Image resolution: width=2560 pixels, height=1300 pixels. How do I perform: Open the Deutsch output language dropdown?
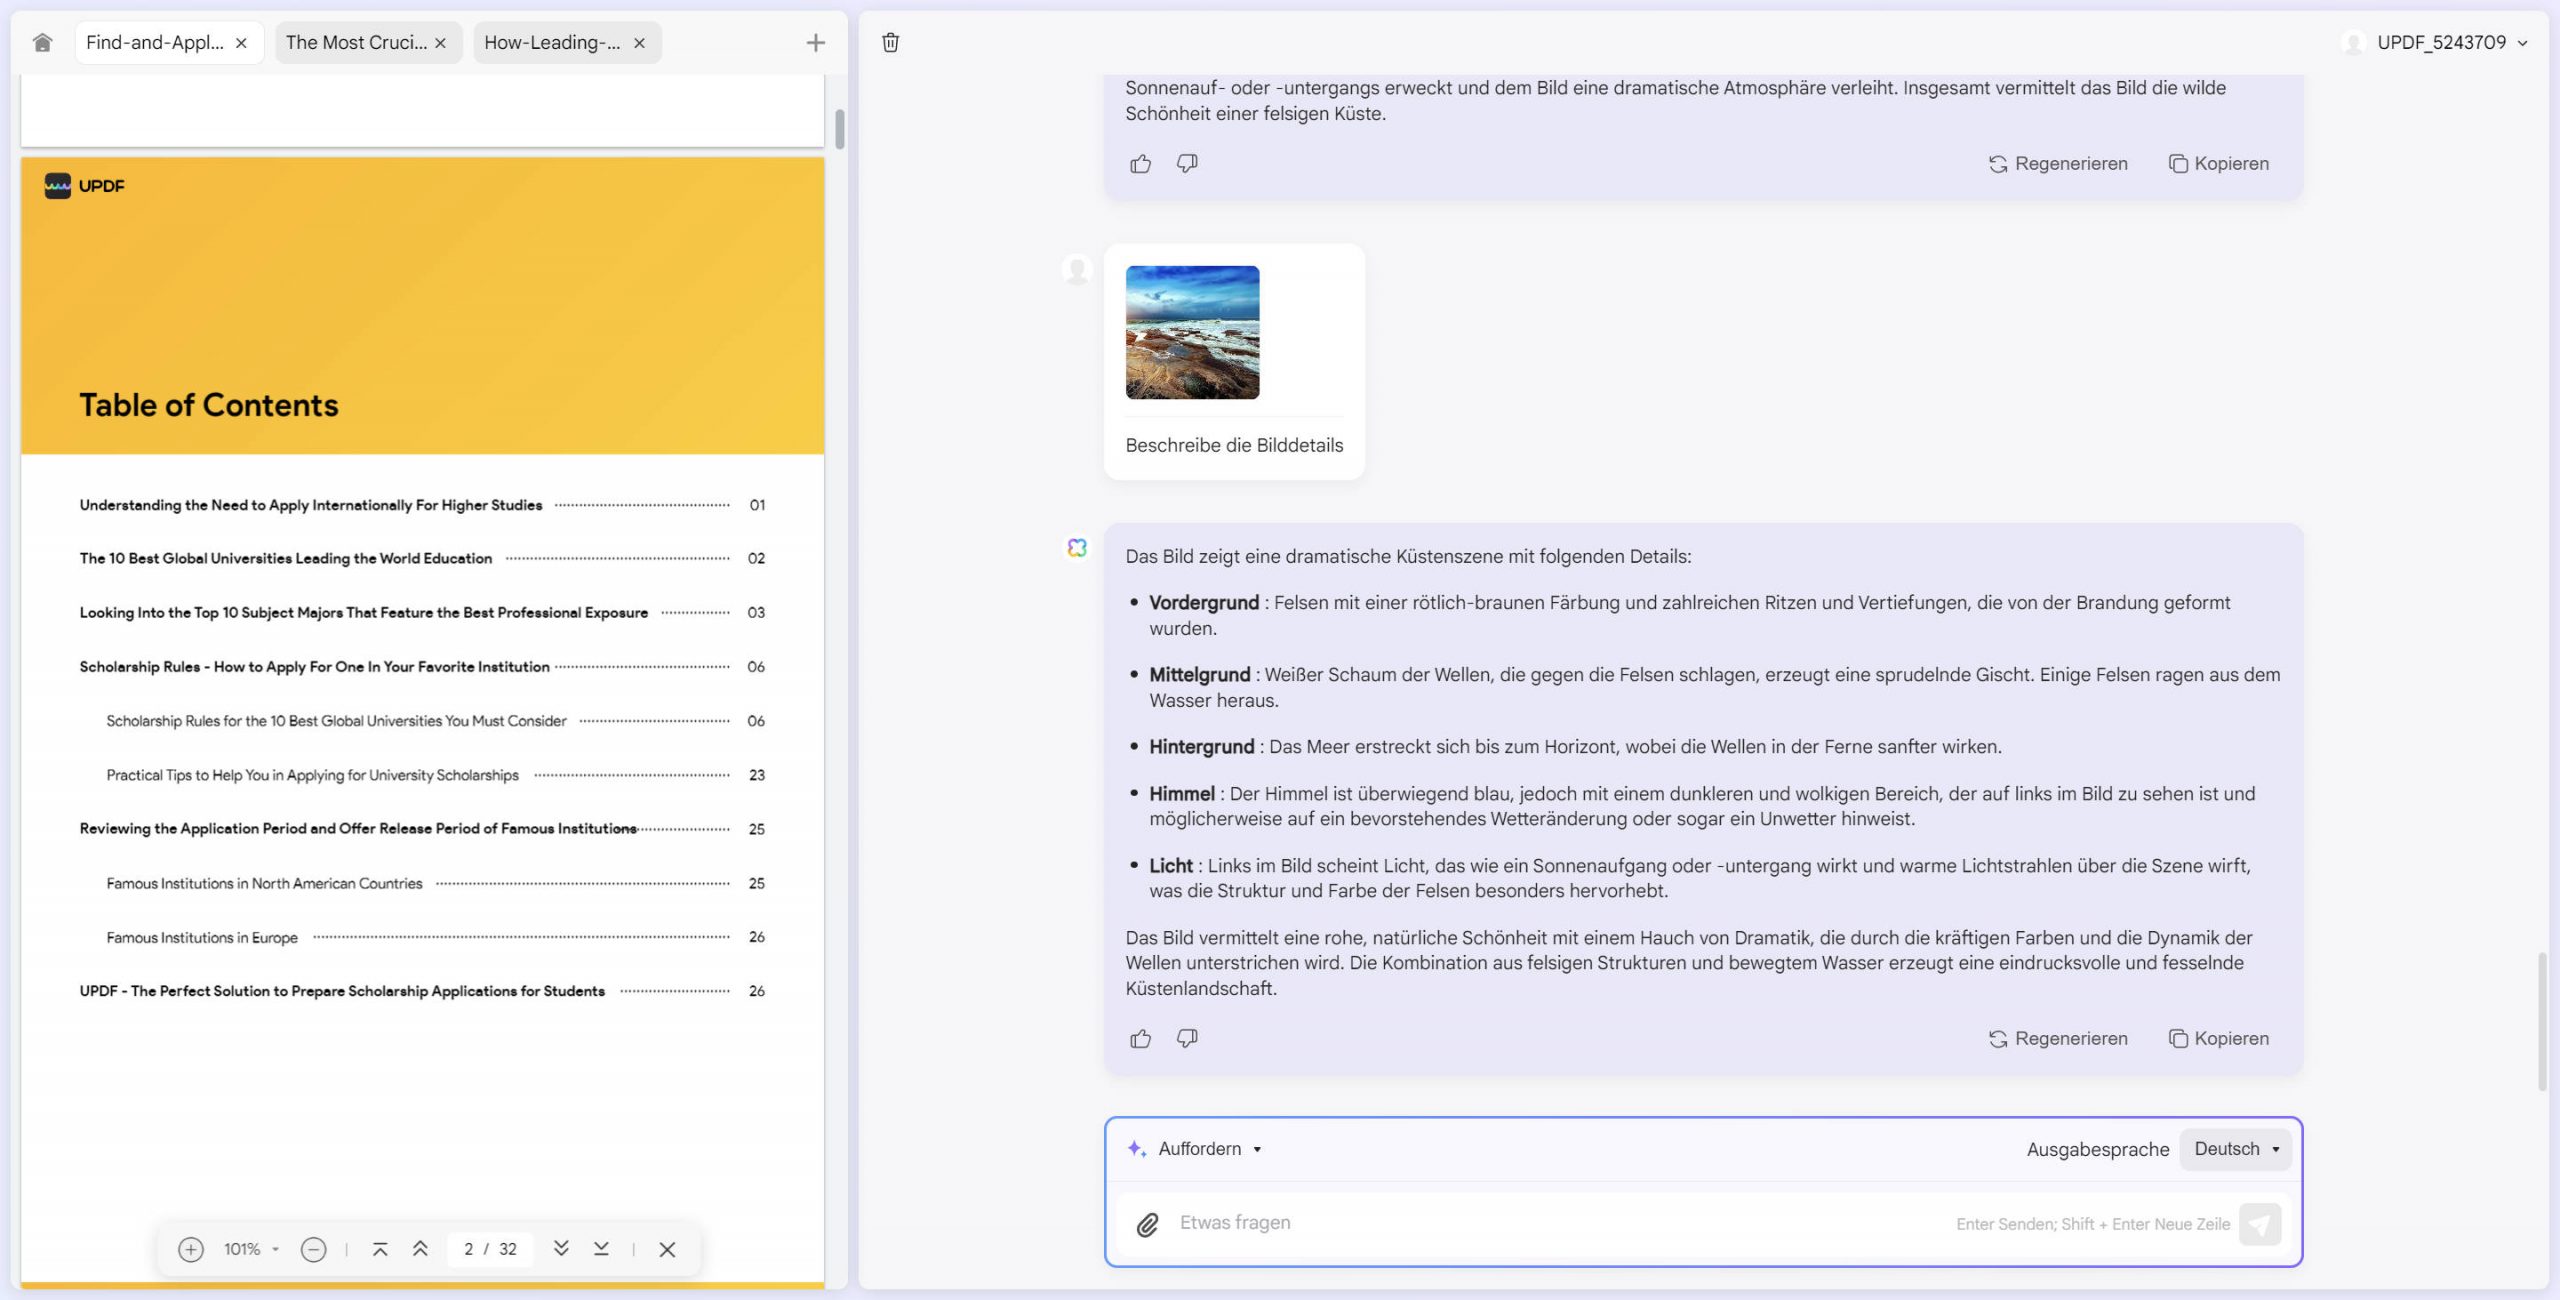pyautogui.click(x=2236, y=1149)
